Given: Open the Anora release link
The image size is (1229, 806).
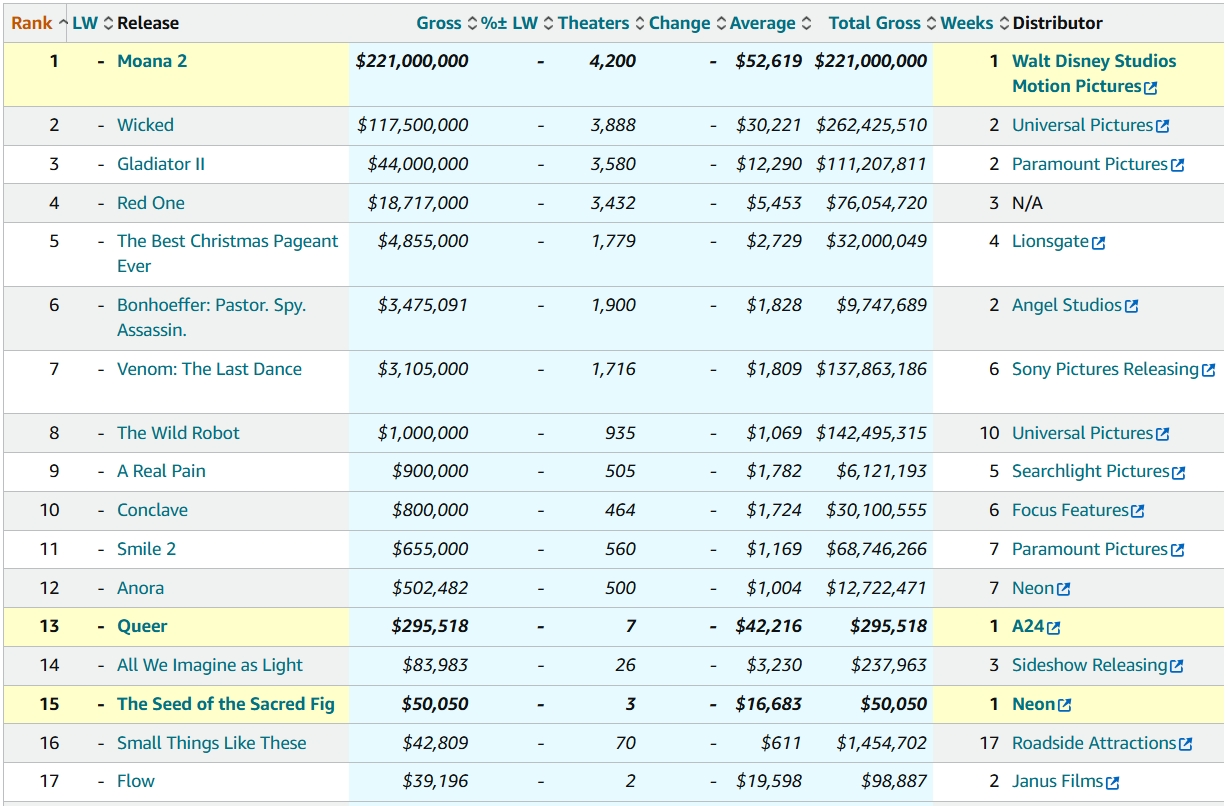Looking at the screenshot, I should (x=140, y=588).
